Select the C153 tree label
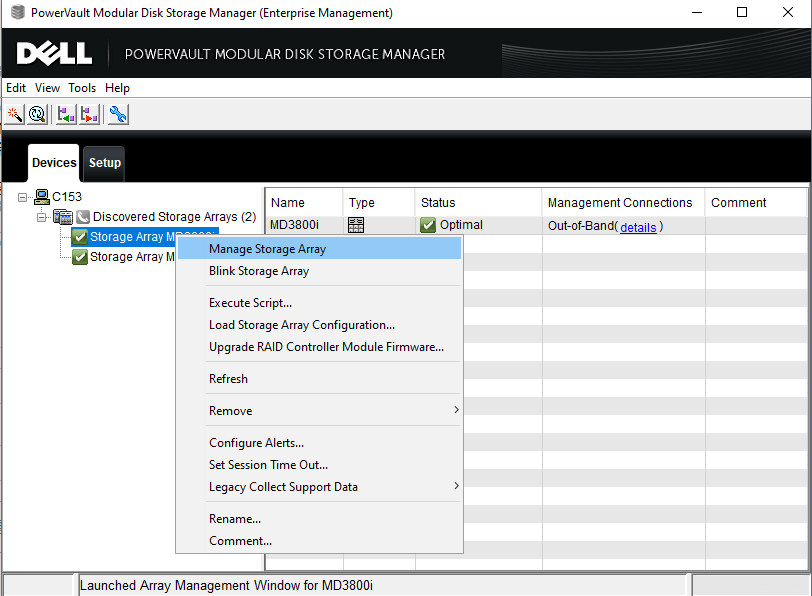 pos(67,197)
